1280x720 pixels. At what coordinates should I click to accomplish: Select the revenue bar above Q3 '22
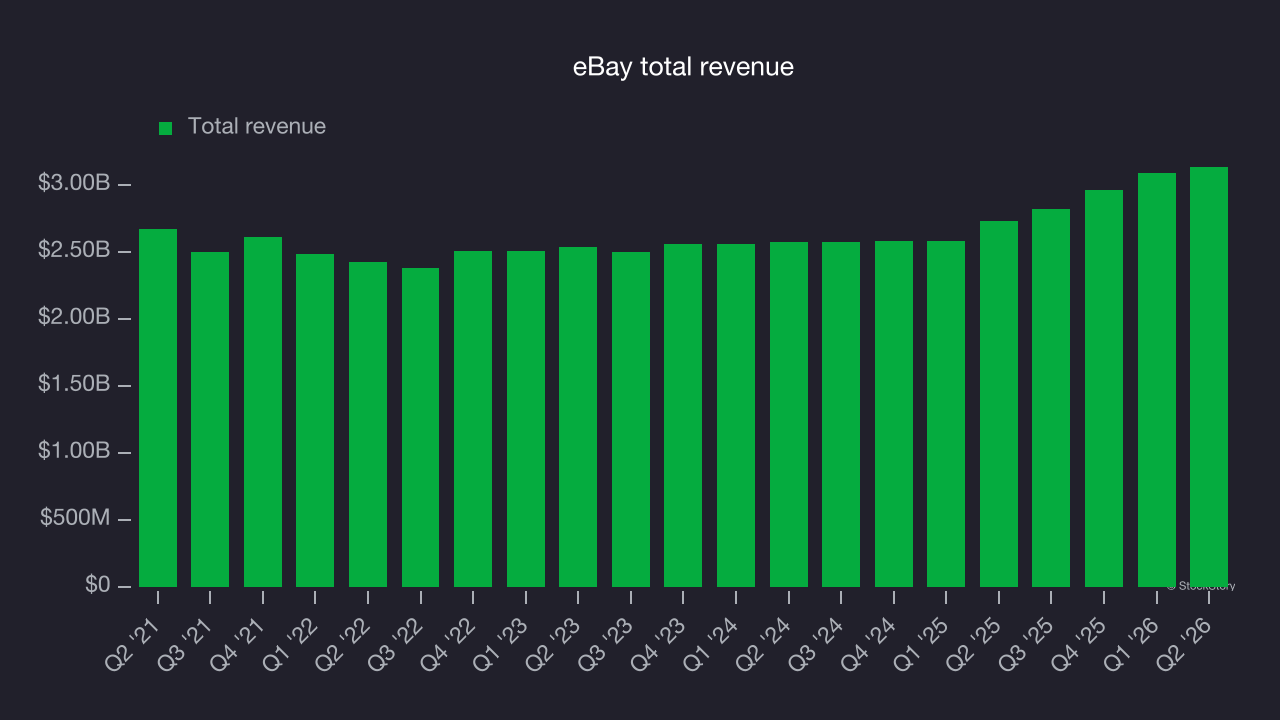tap(420, 427)
